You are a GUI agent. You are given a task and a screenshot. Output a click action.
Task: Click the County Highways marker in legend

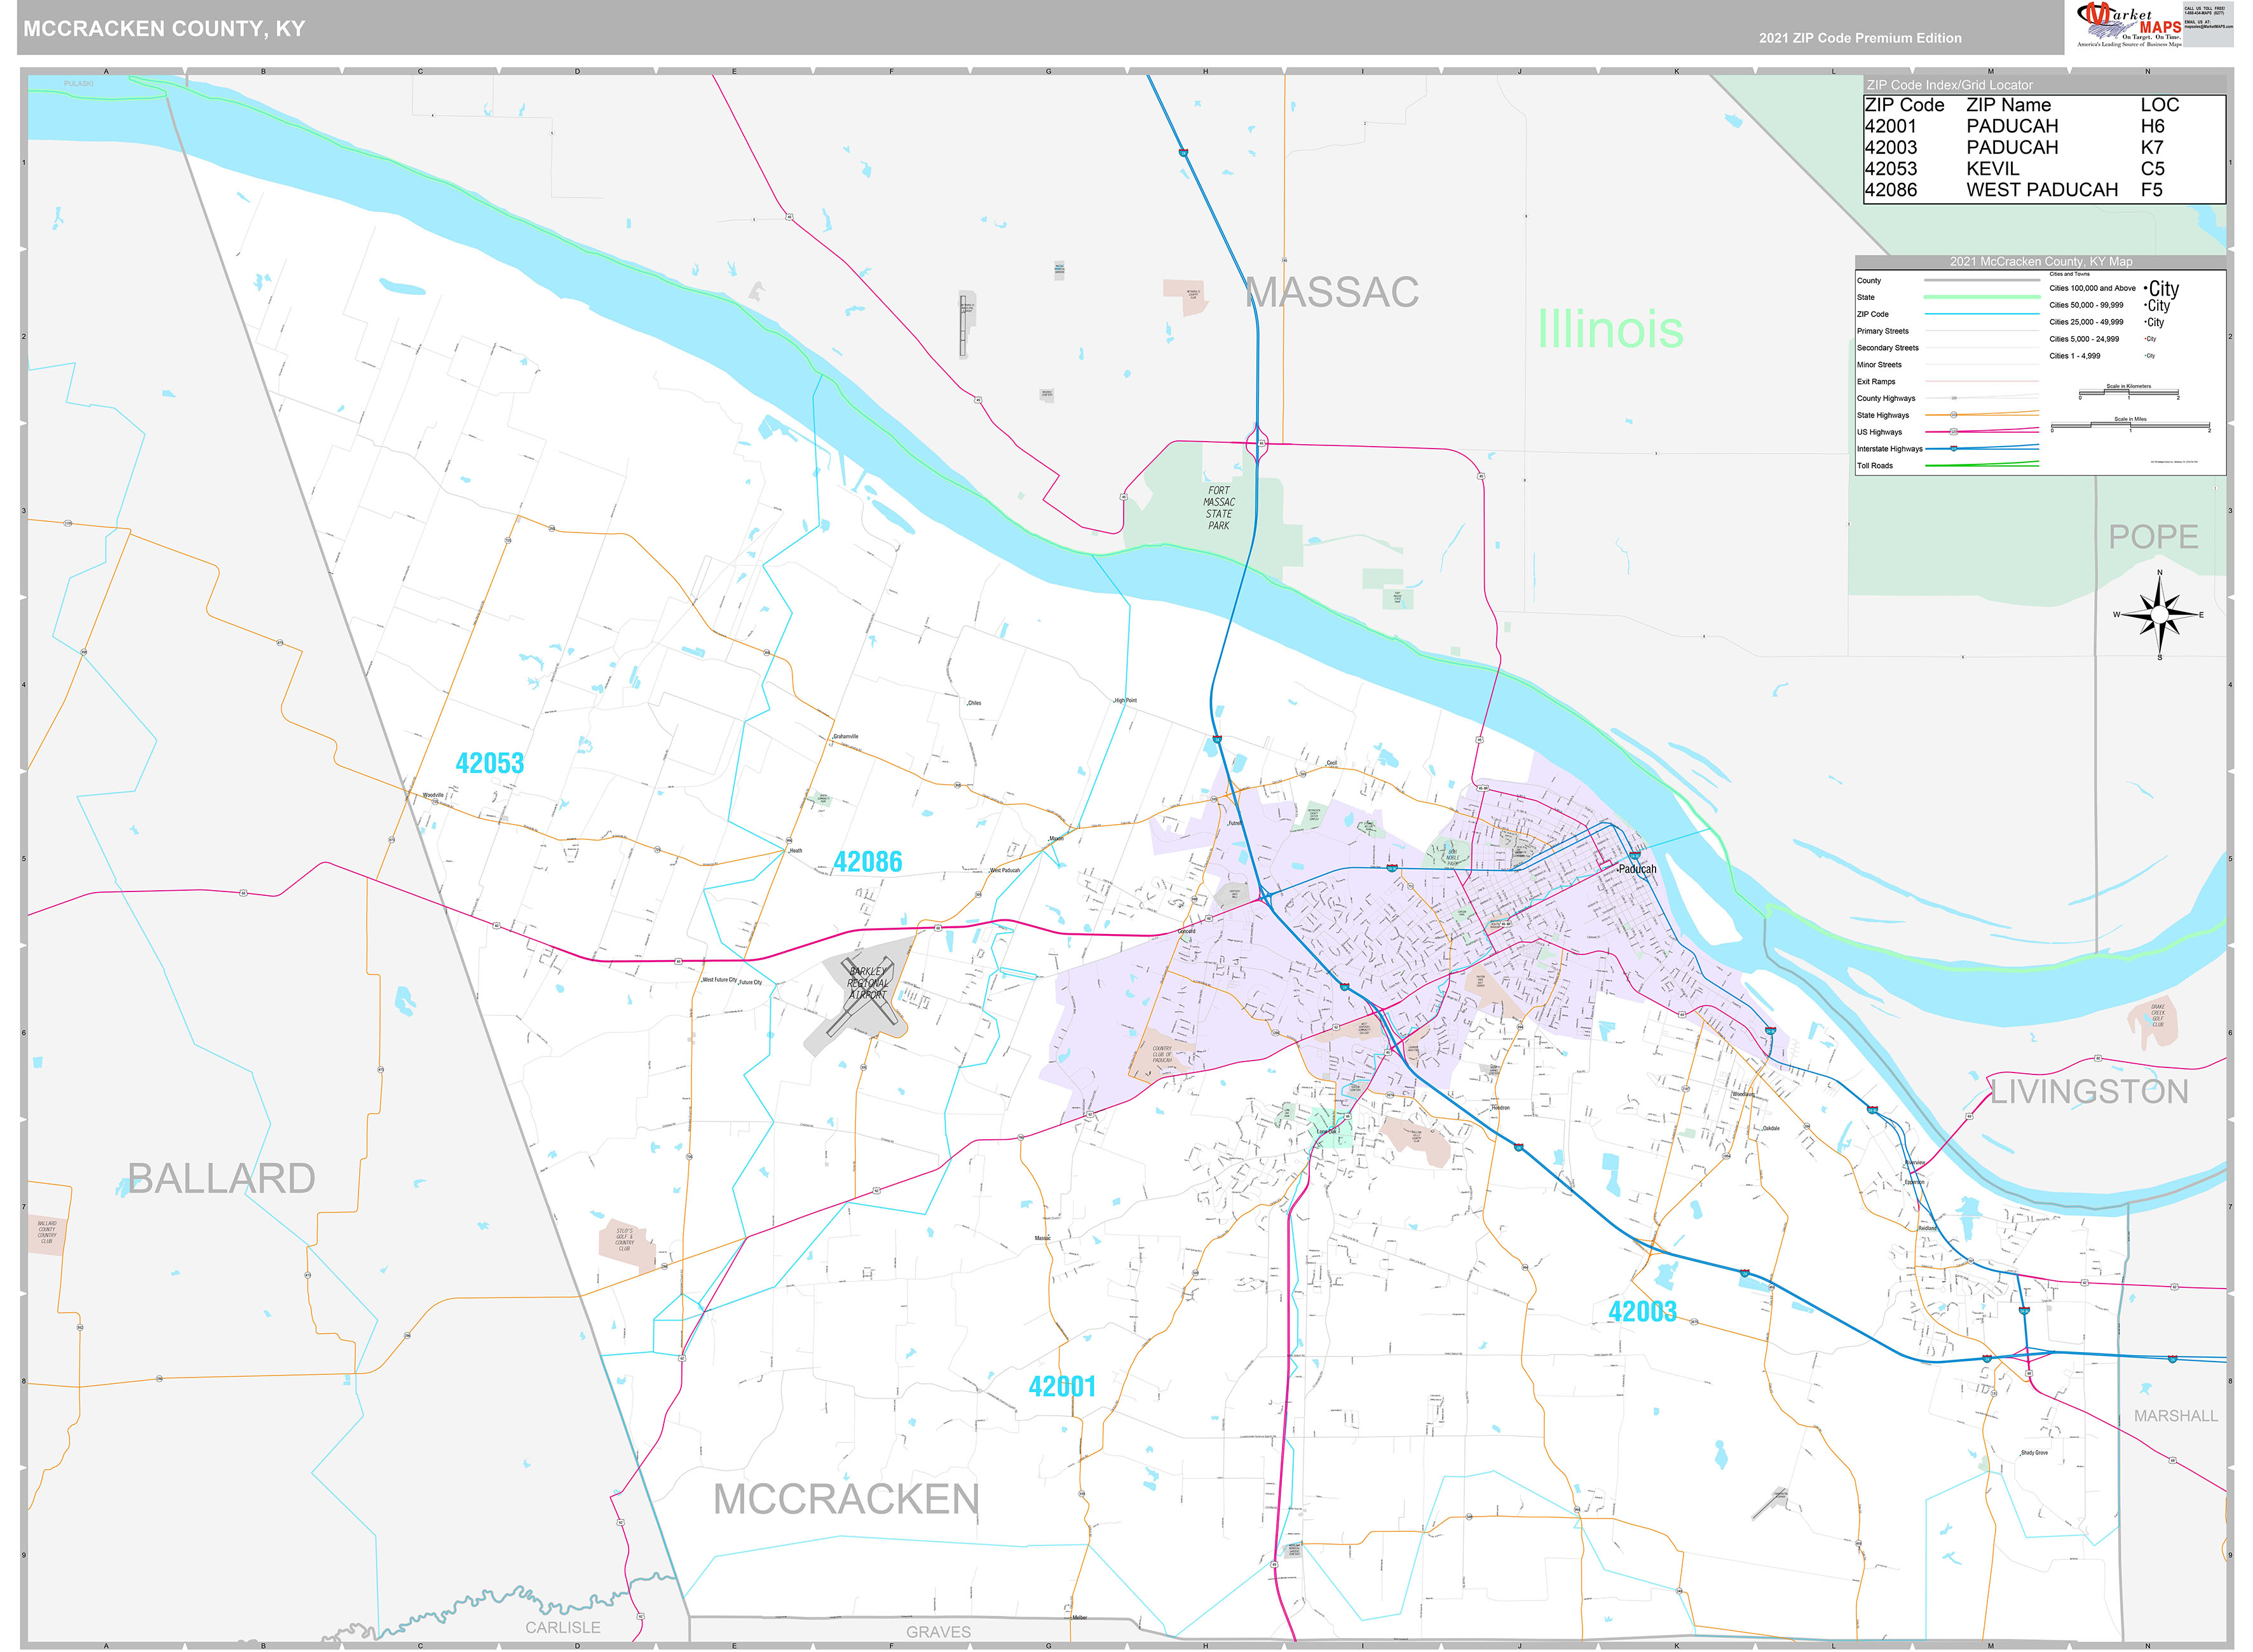click(1954, 398)
